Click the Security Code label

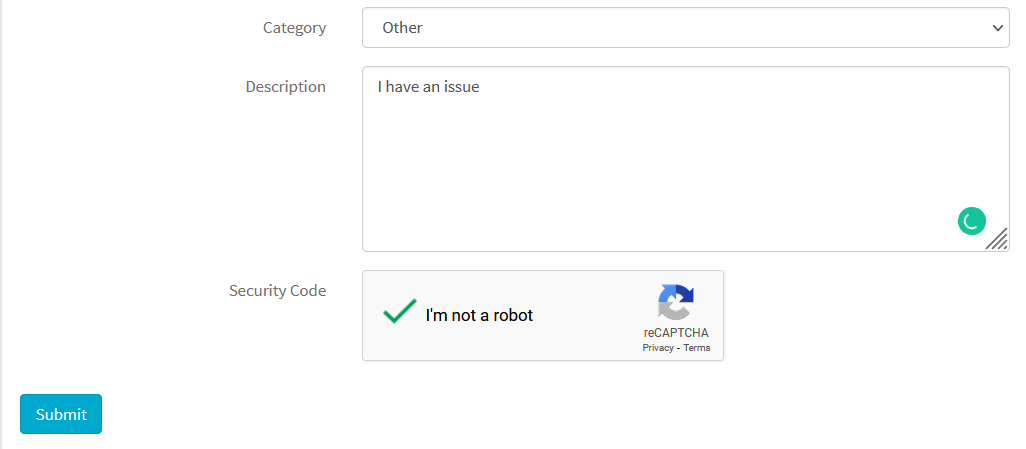point(277,290)
